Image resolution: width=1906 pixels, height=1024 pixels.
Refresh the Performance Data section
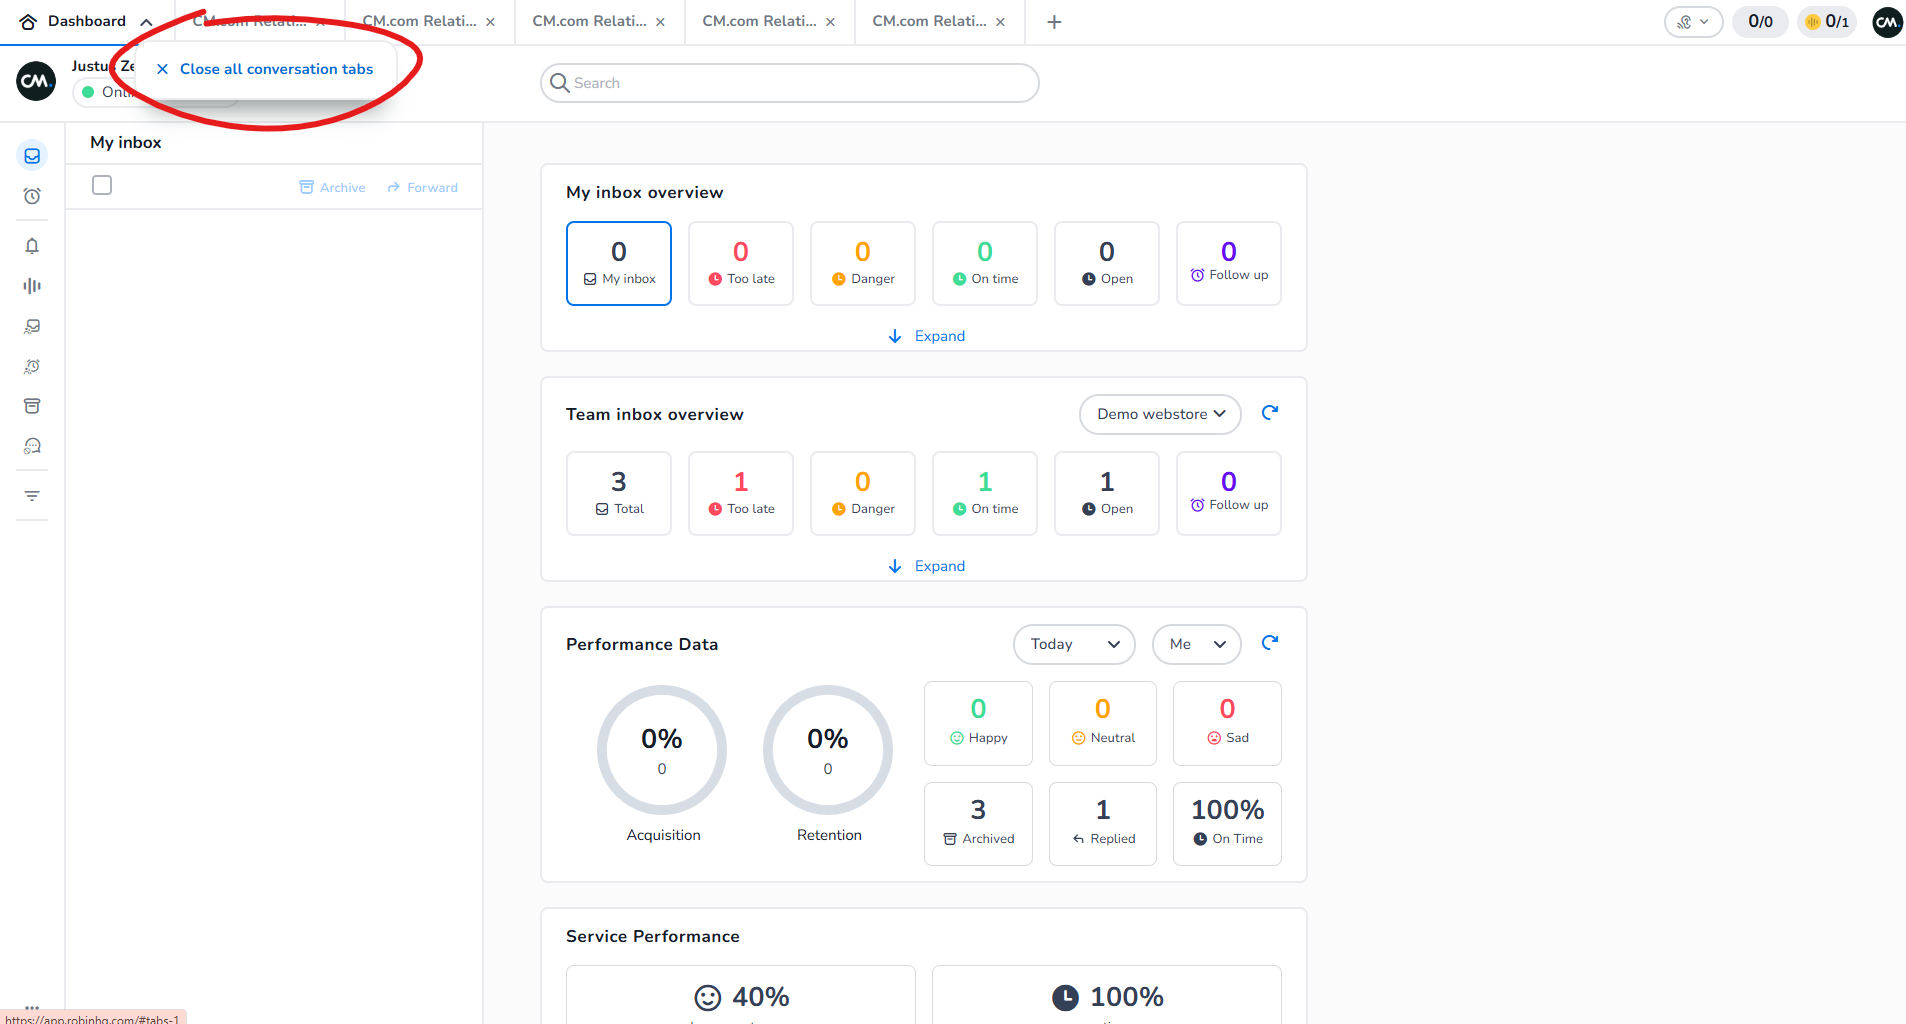pos(1270,643)
